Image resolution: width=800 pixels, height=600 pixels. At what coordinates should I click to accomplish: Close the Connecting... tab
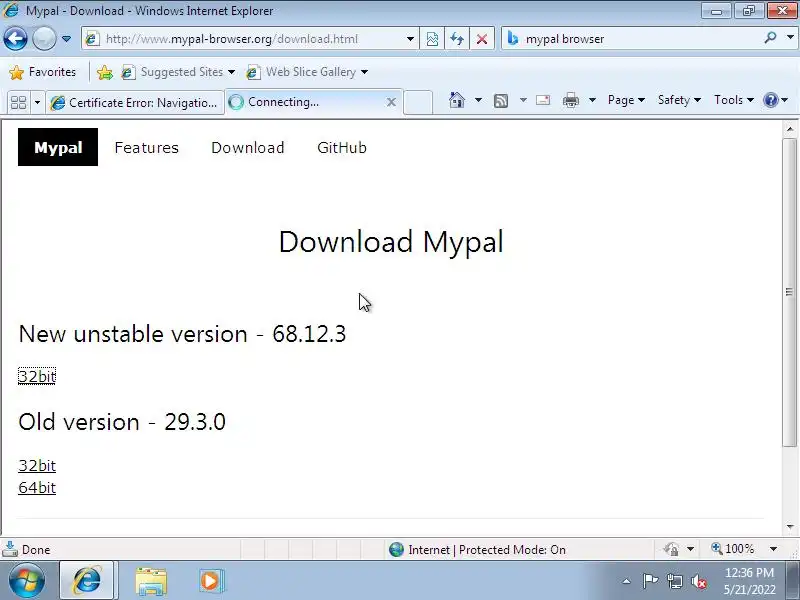(x=391, y=103)
